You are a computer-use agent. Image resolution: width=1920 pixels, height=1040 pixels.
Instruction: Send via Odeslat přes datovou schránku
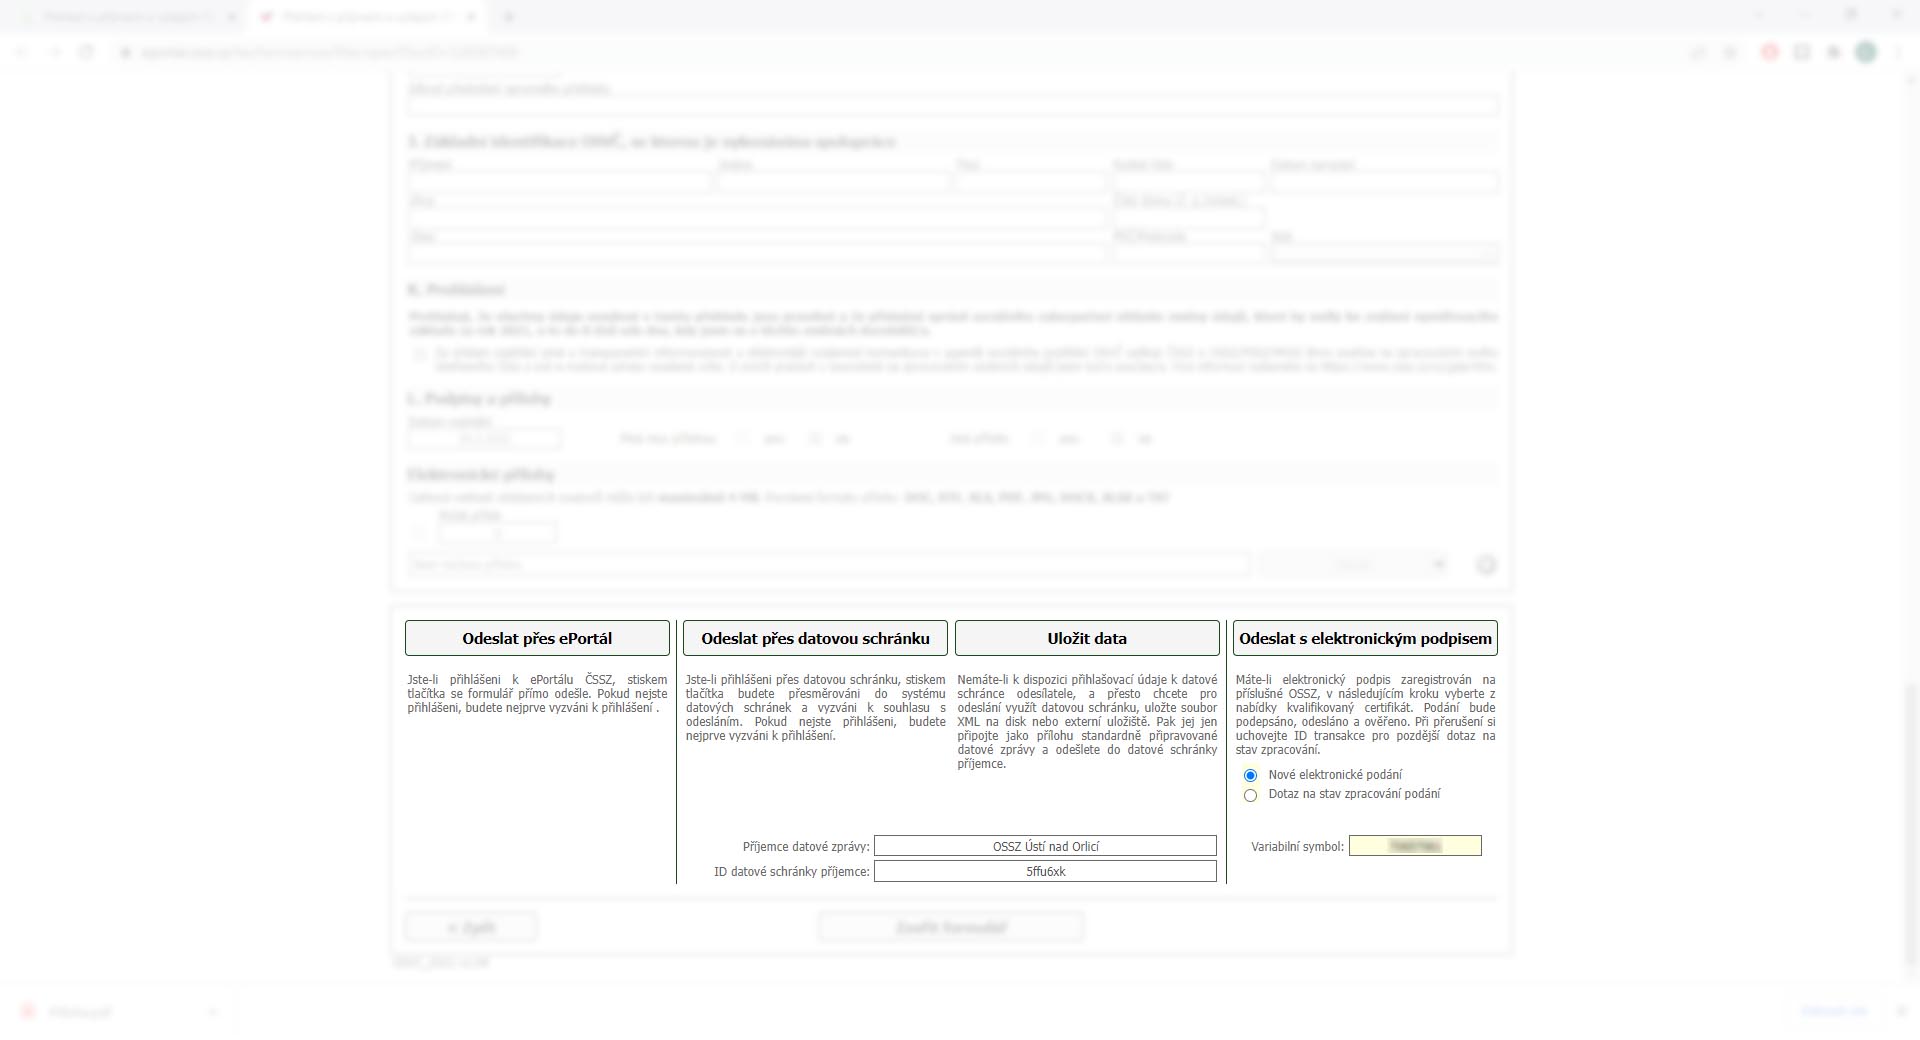pos(815,638)
